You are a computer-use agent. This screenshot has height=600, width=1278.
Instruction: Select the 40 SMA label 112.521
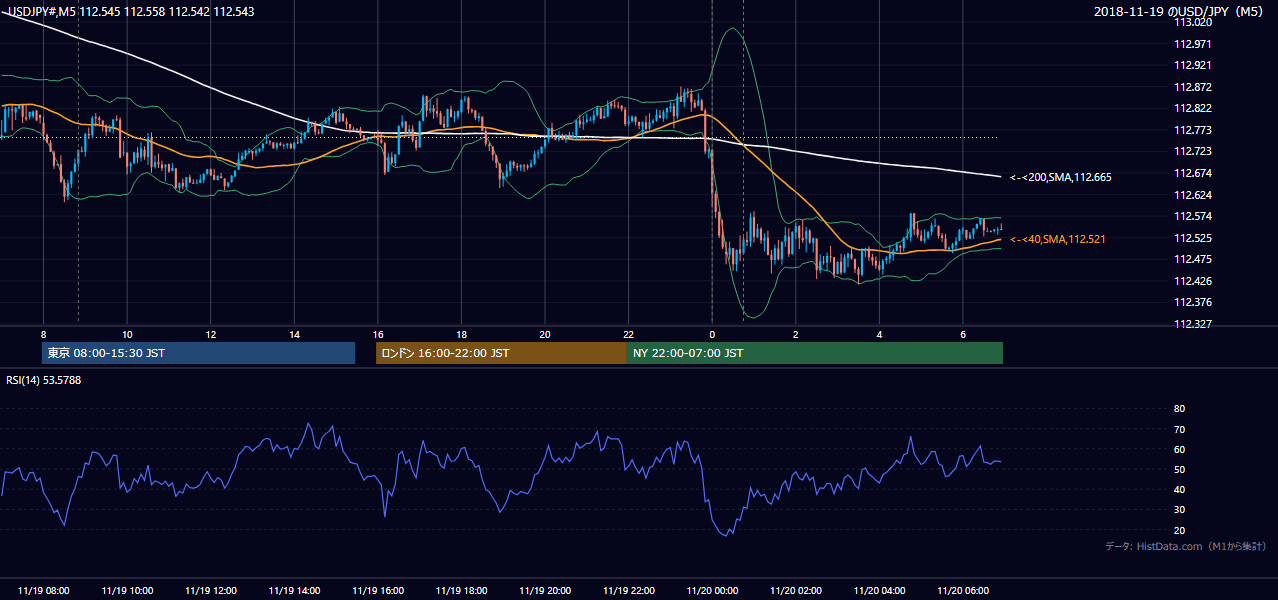[x=1058, y=240]
